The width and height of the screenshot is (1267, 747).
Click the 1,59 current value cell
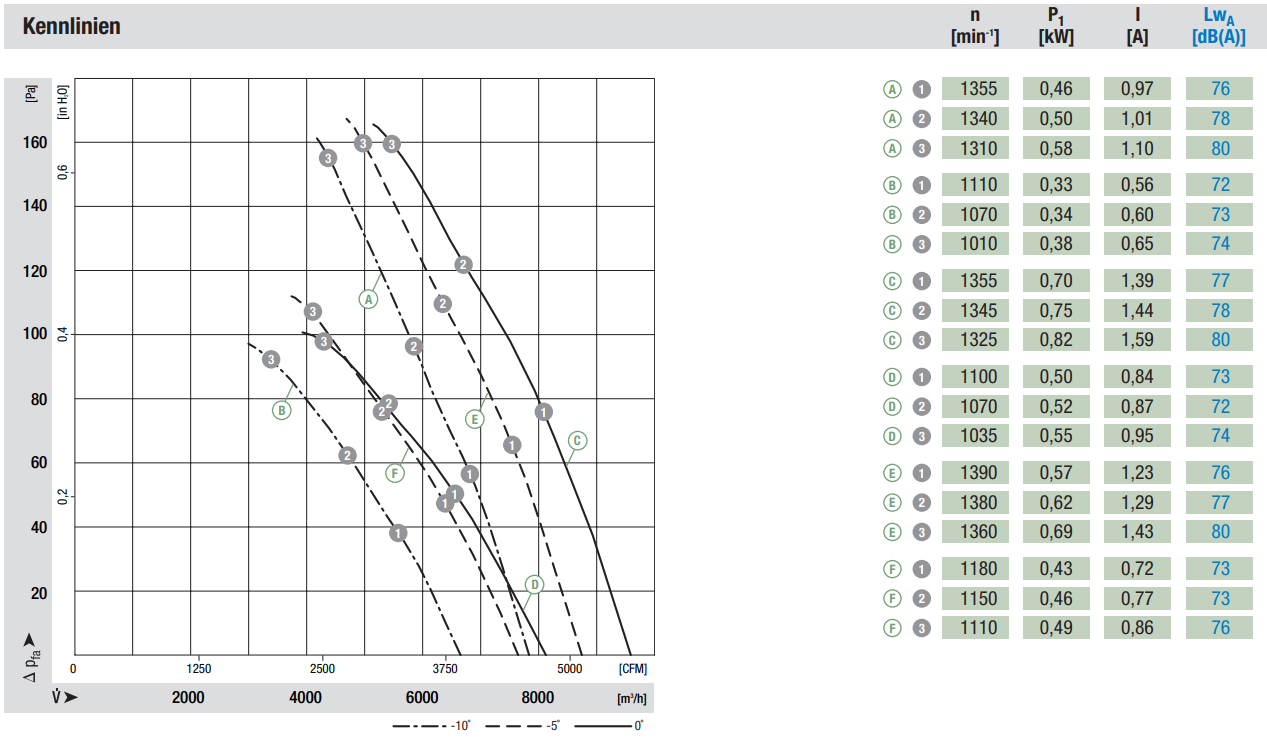click(1137, 340)
